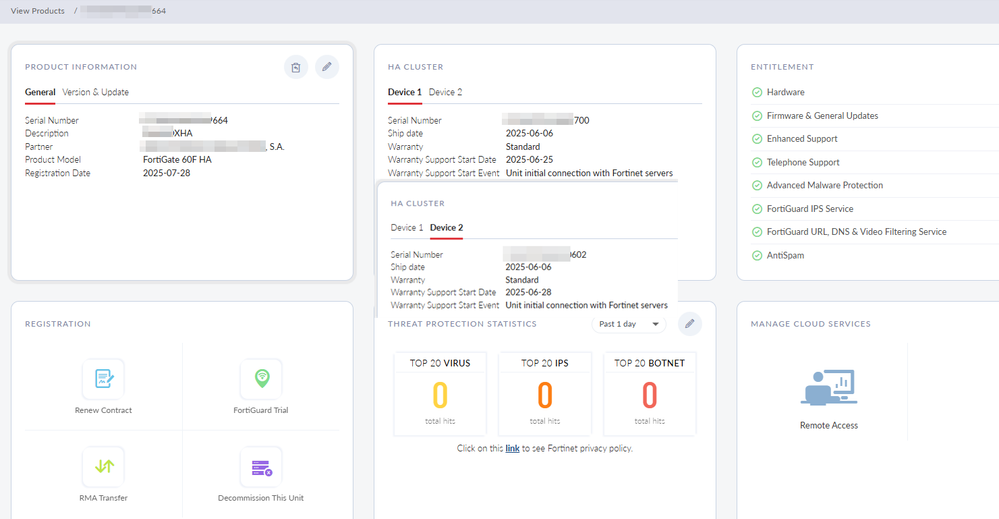Click the edit pencil in Product Information

[x=327, y=67]
